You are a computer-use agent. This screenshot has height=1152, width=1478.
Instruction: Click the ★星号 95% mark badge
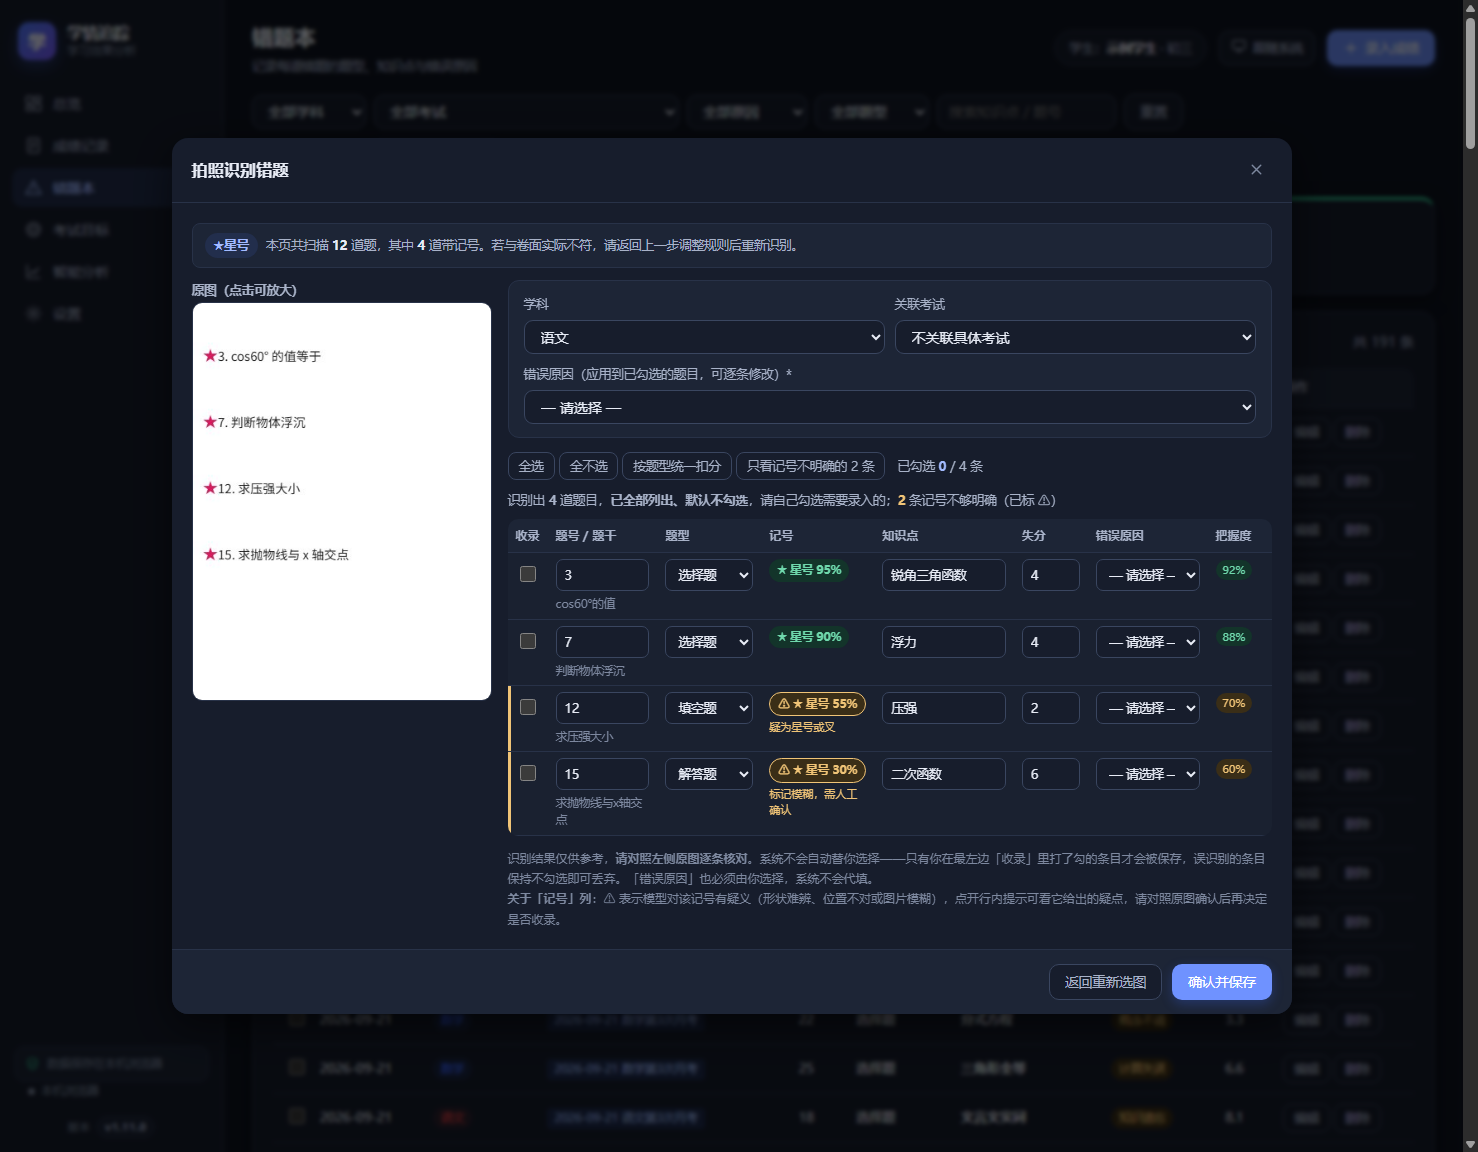pyautogui.click(x=809, y=570)
